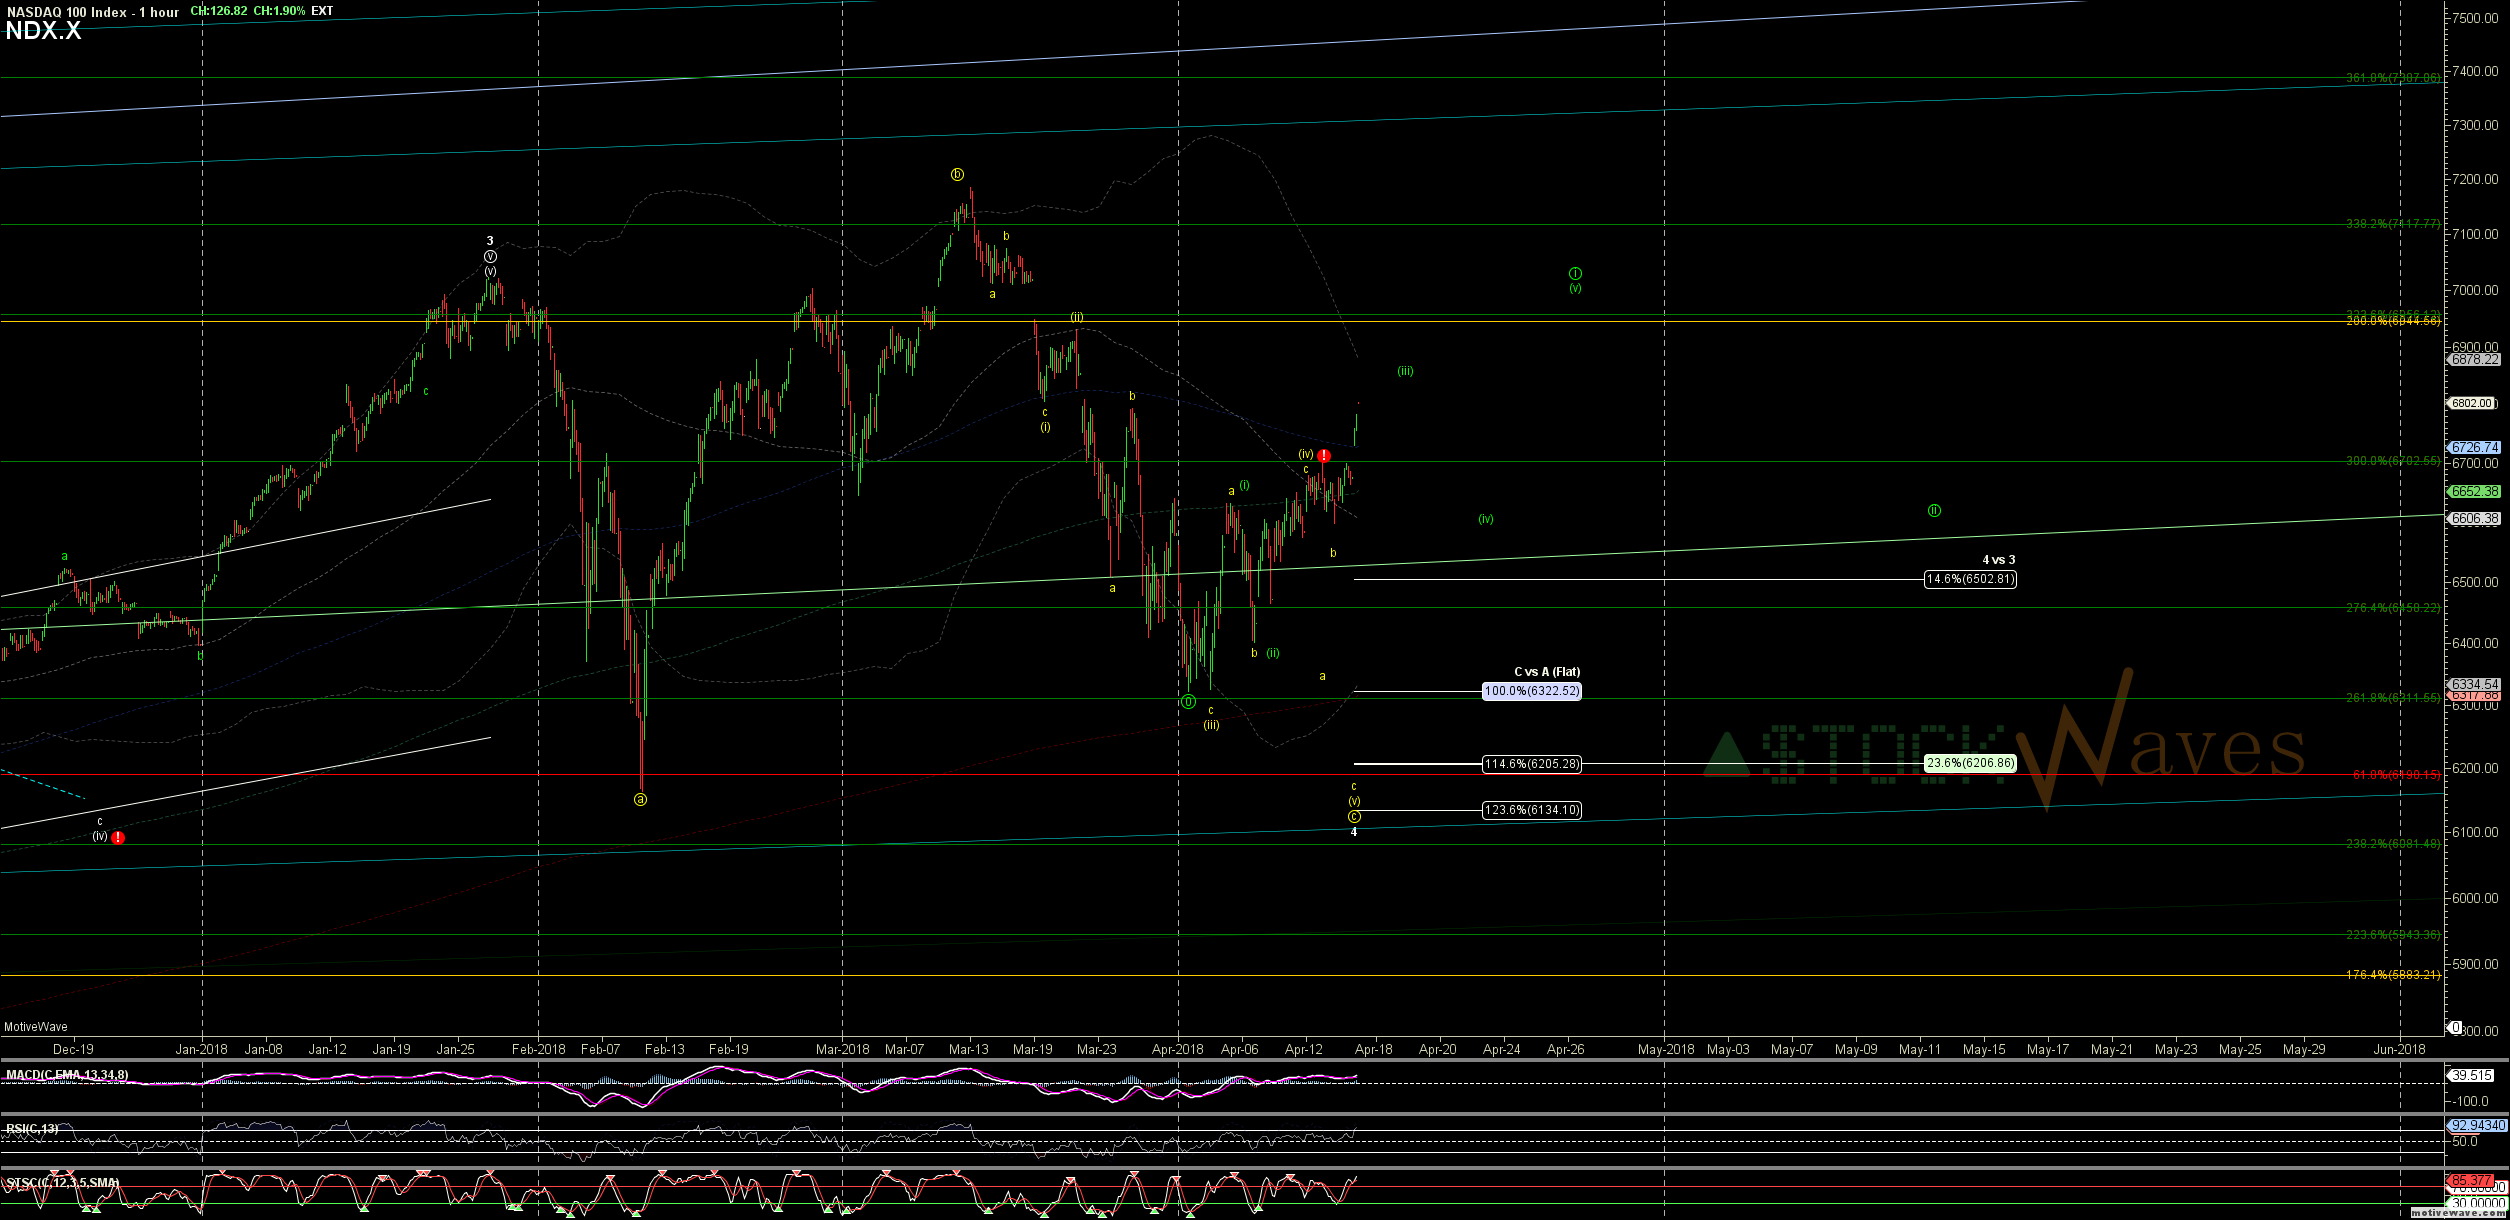Click the Jan-2018 date on time axis
The image size is (2510, 1220).
[x=201, y=1049]
